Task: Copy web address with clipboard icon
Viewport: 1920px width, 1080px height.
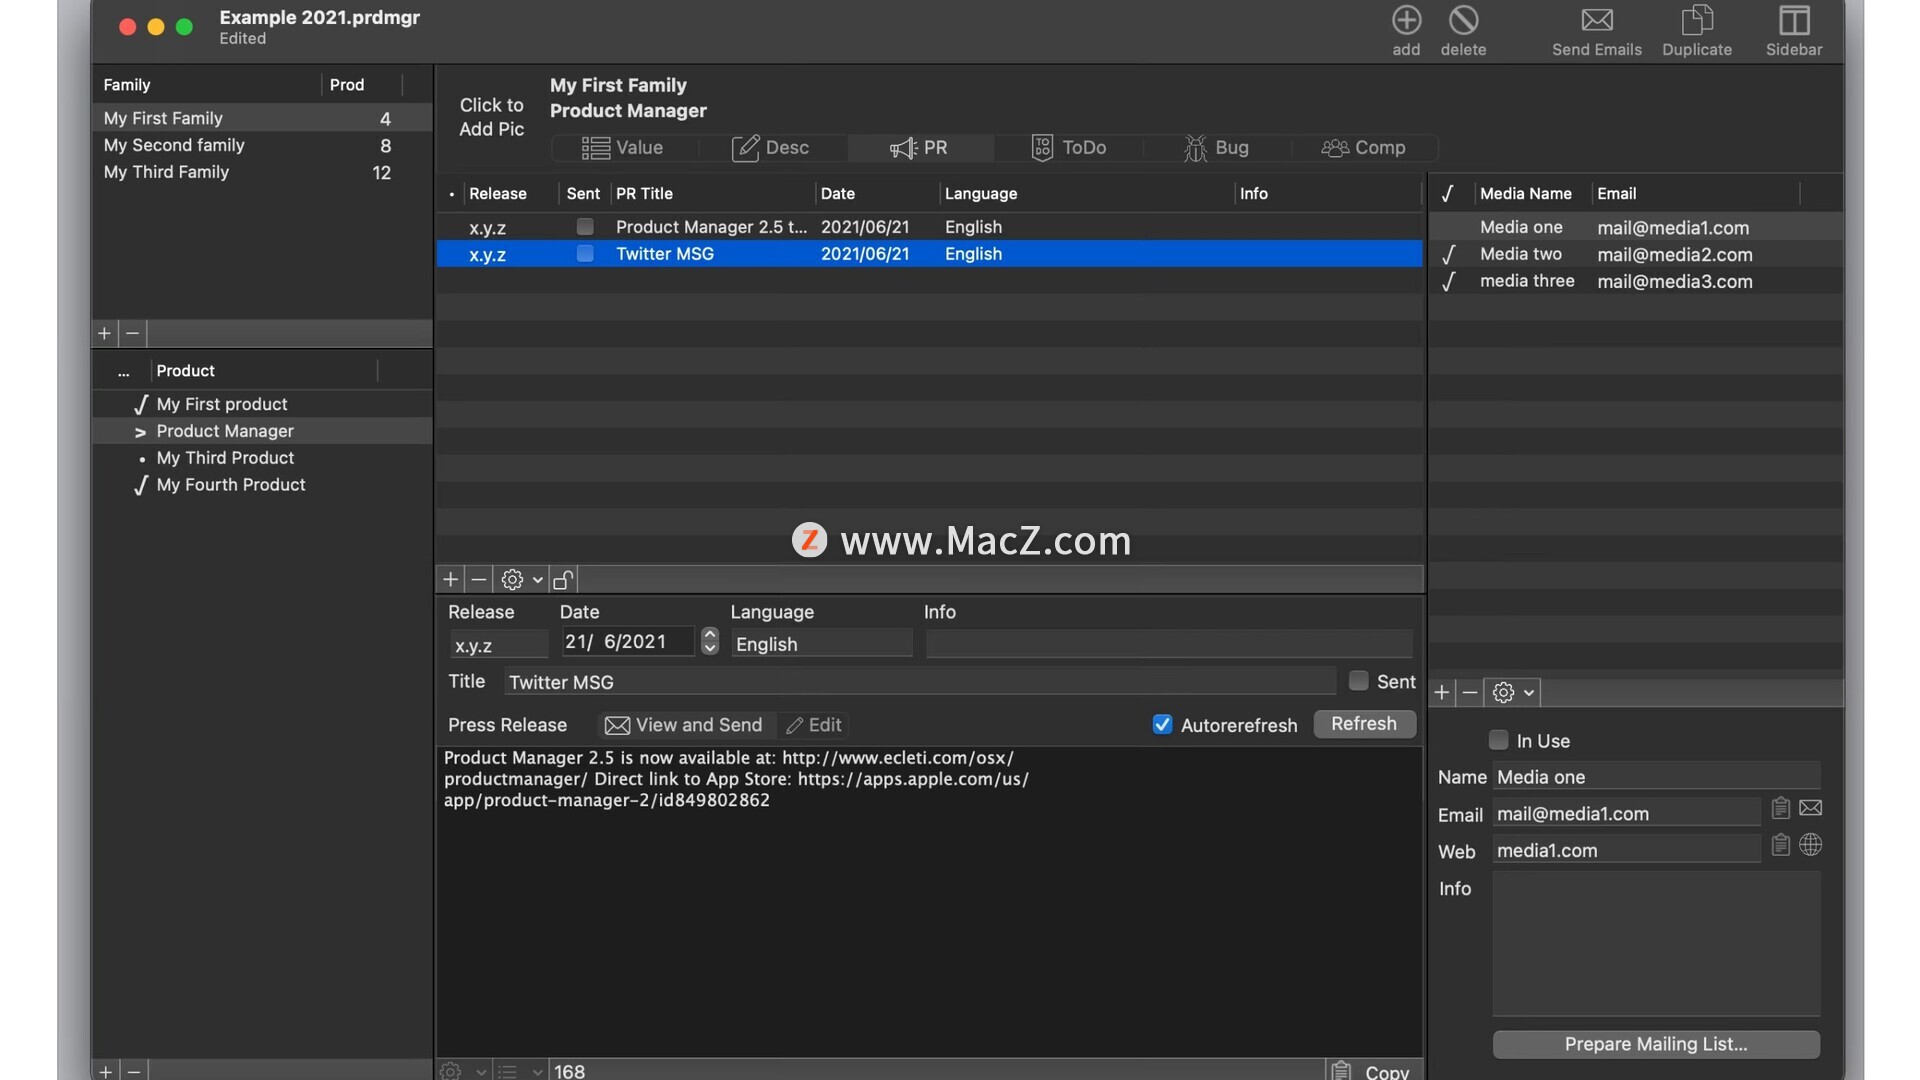Action: (1780, 845)
